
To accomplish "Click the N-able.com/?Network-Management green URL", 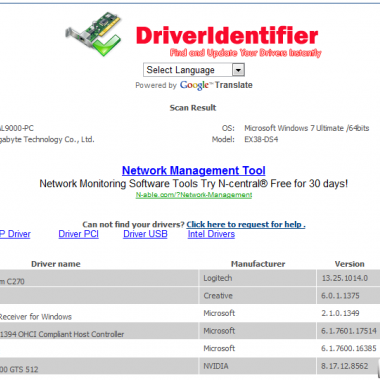I will click(x=194, y=195).
